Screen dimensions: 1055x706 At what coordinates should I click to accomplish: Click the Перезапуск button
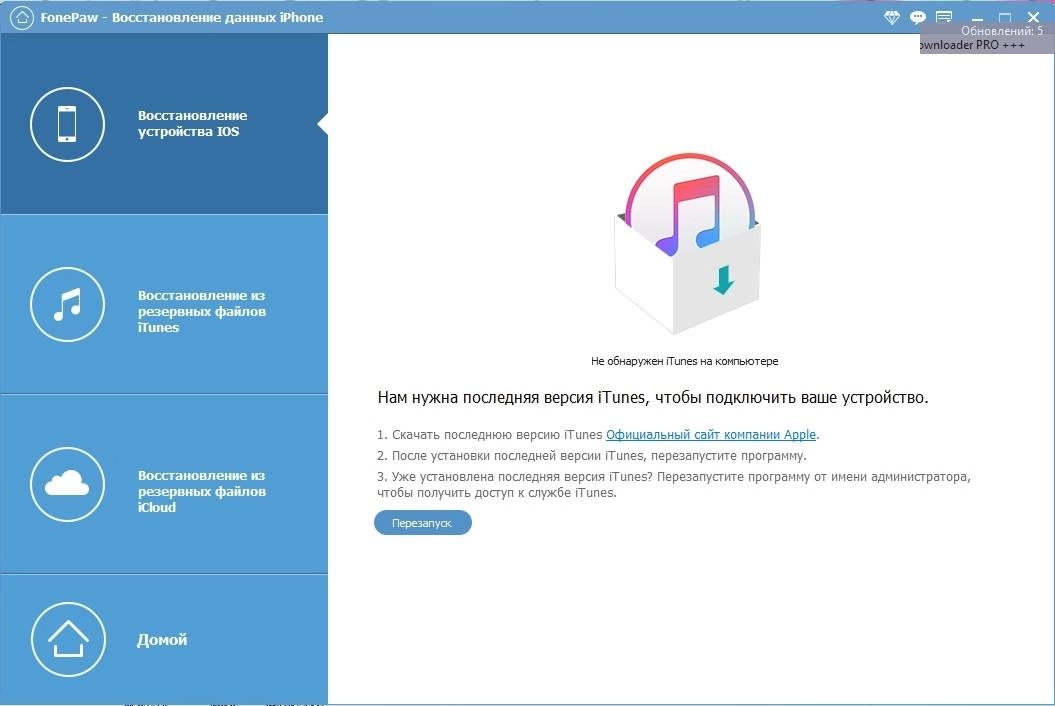pyautogui.click(x=423, y=523)
